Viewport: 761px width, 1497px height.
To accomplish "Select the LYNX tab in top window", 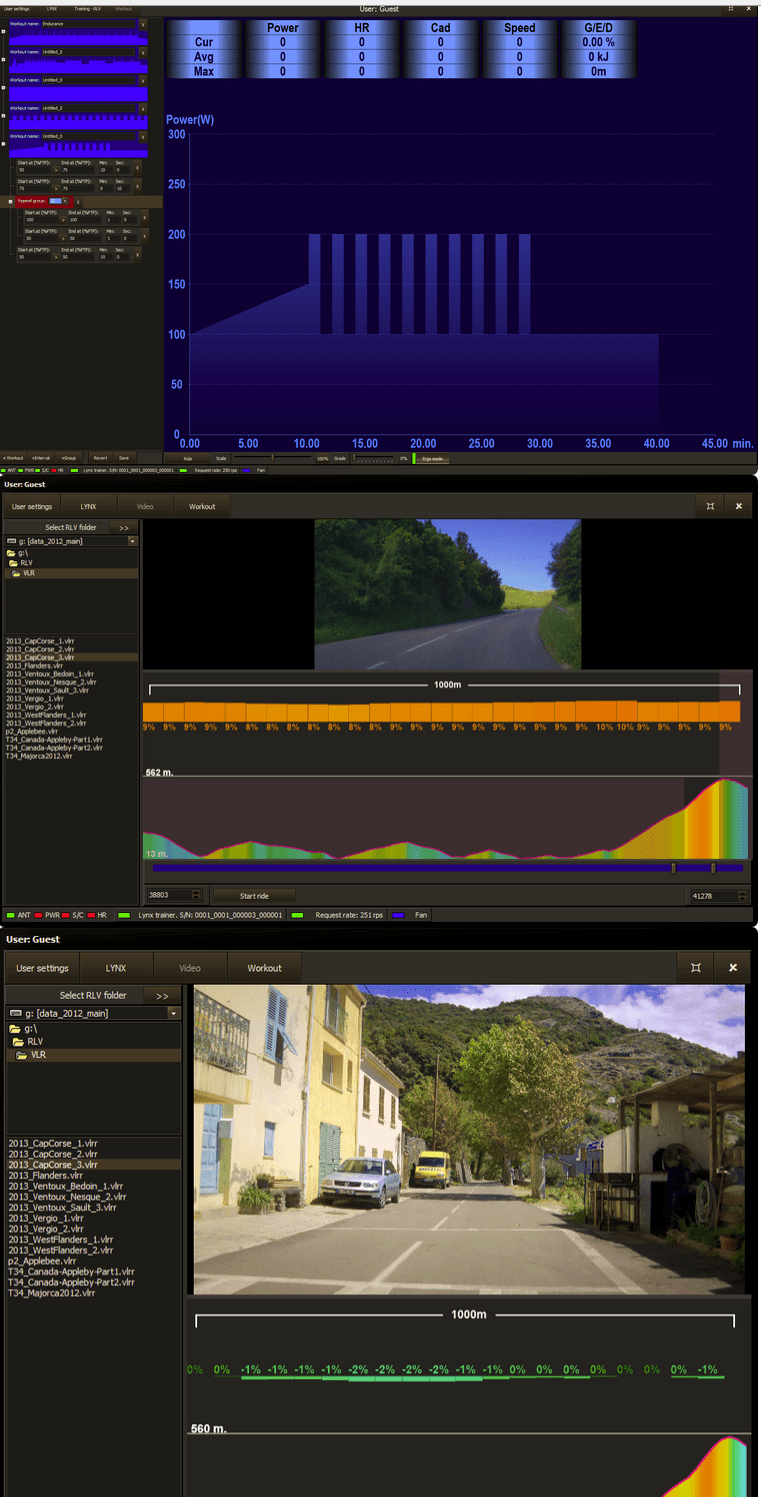I will point(52,9).
